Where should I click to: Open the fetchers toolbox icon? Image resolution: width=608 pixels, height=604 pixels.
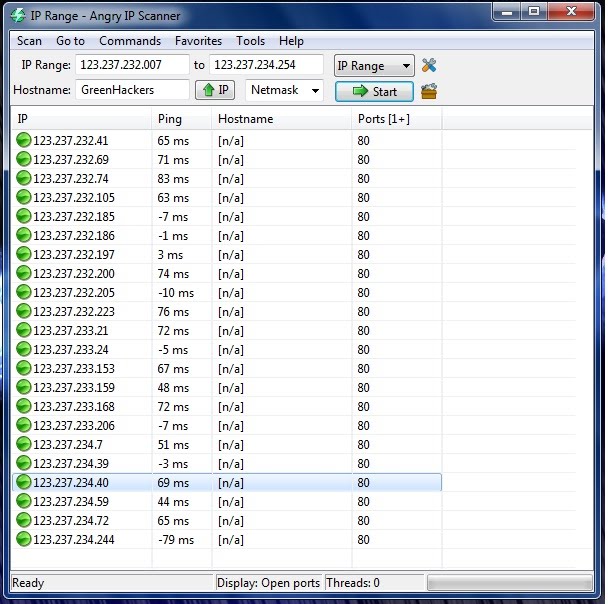(x=429, y=91)
